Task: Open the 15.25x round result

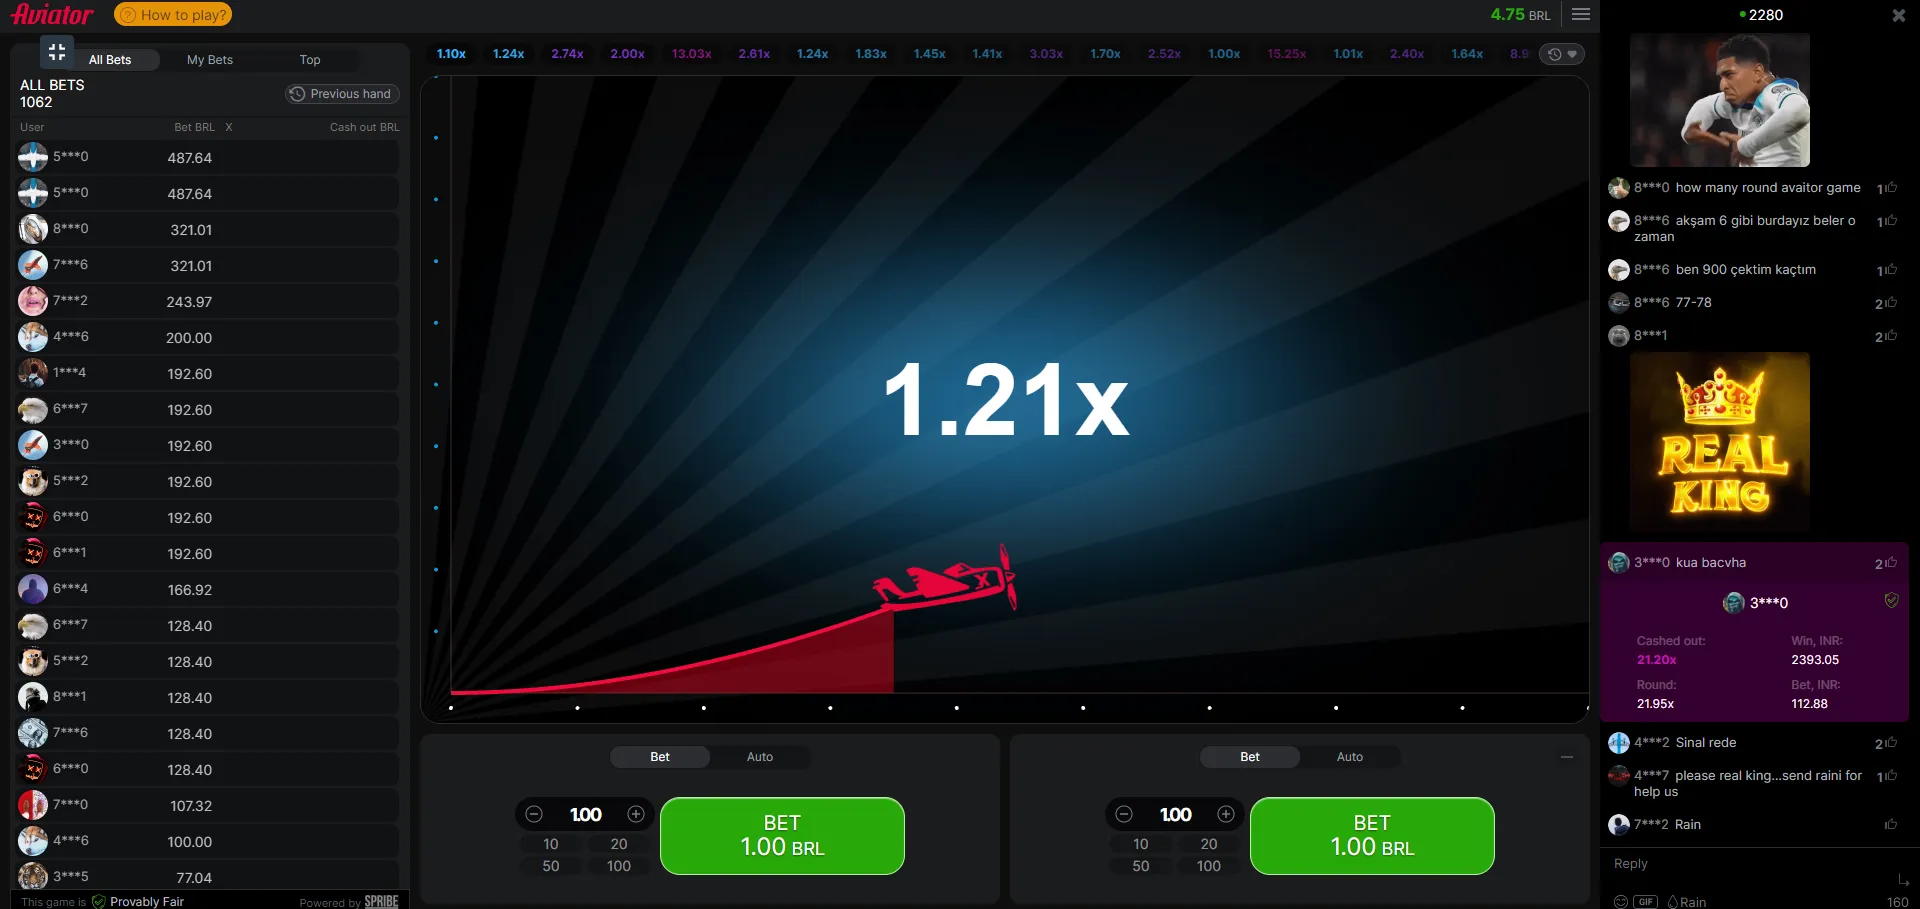Action: (x=1286, y=54)
